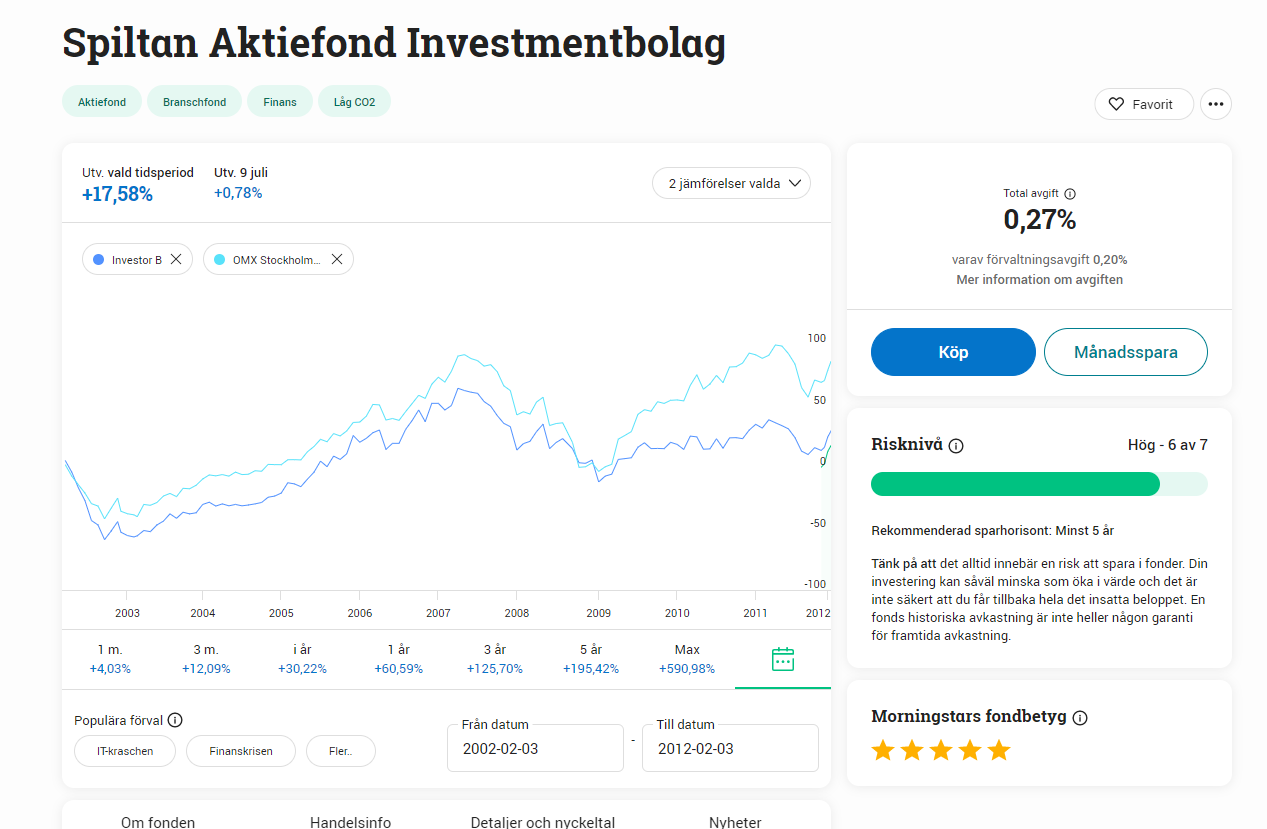Open 'Mer information om avgiften' link
Screen dimensions: 1267x829
[1039, 280]
